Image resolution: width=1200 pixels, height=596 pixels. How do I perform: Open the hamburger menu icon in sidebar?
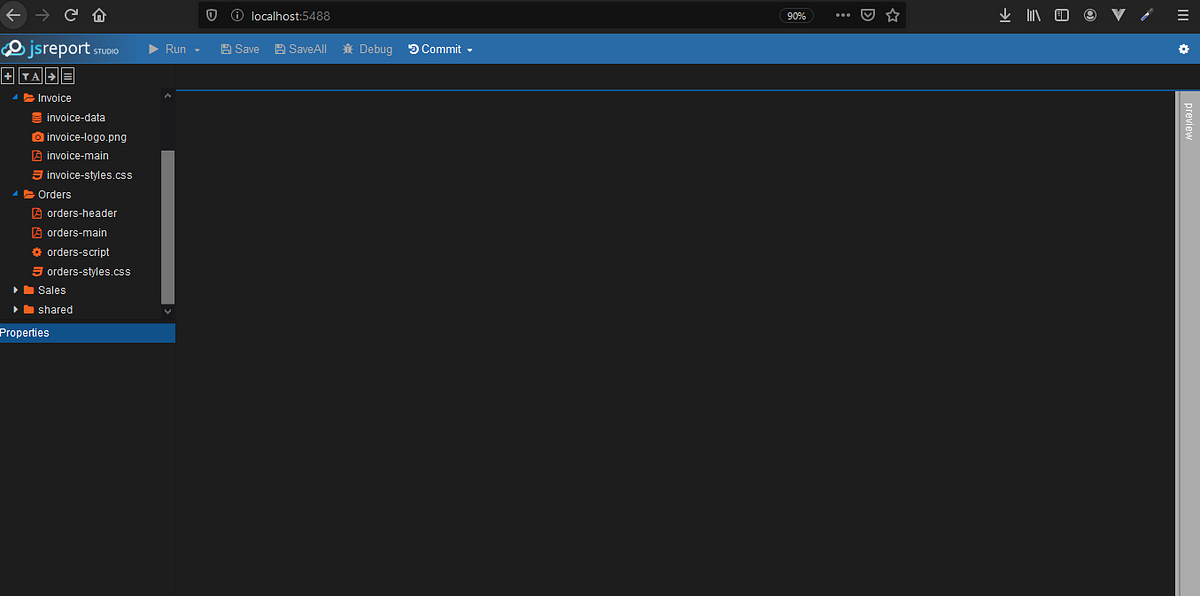[x=67, y=75]
